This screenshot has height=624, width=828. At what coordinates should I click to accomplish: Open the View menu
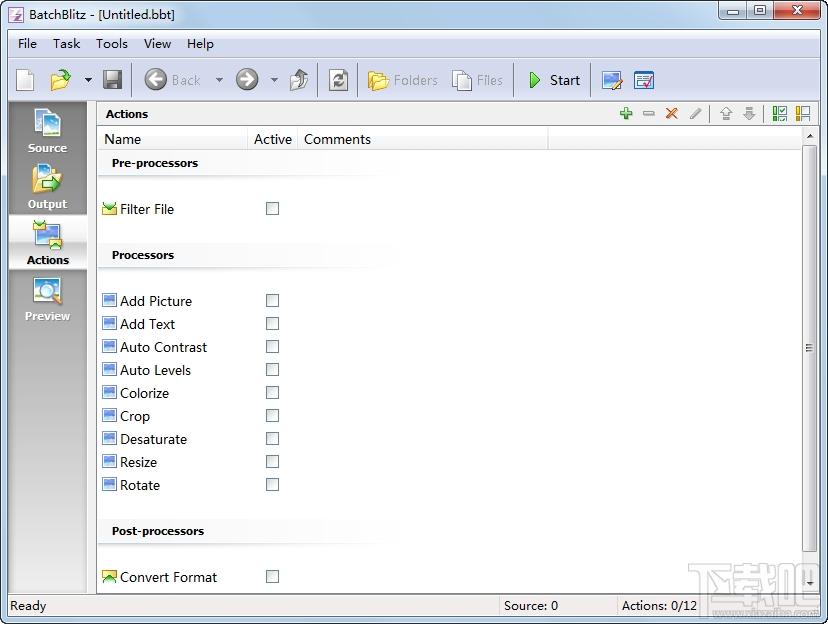(x=157, y=44)
